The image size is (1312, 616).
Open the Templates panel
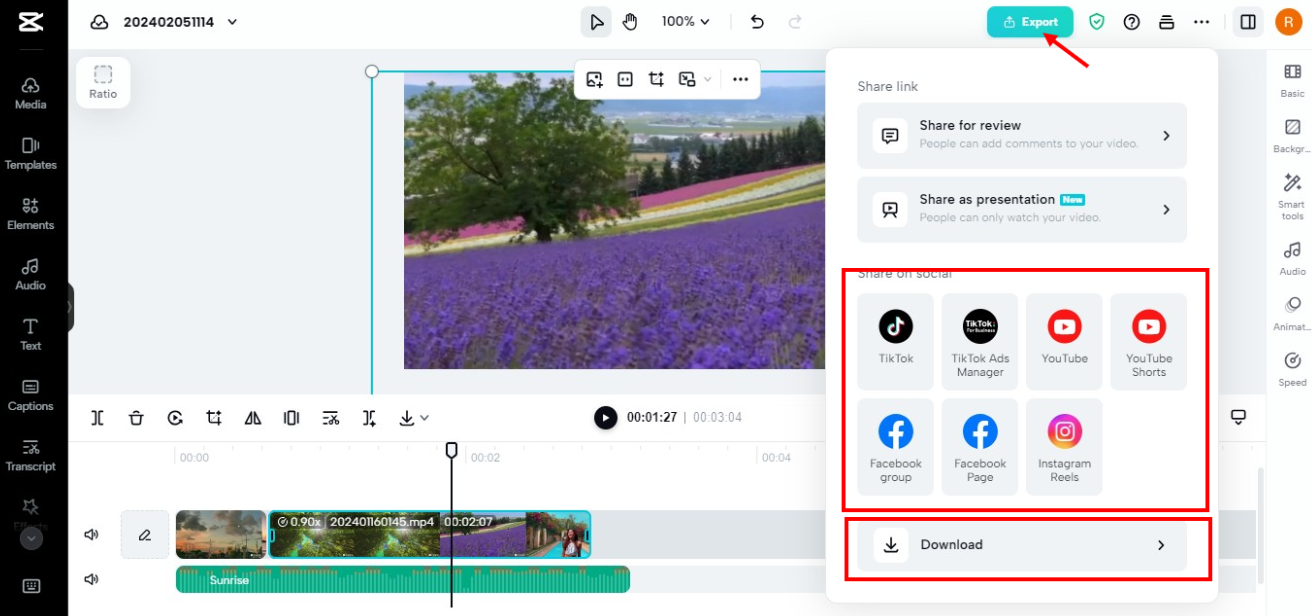(x=30, y=153)
